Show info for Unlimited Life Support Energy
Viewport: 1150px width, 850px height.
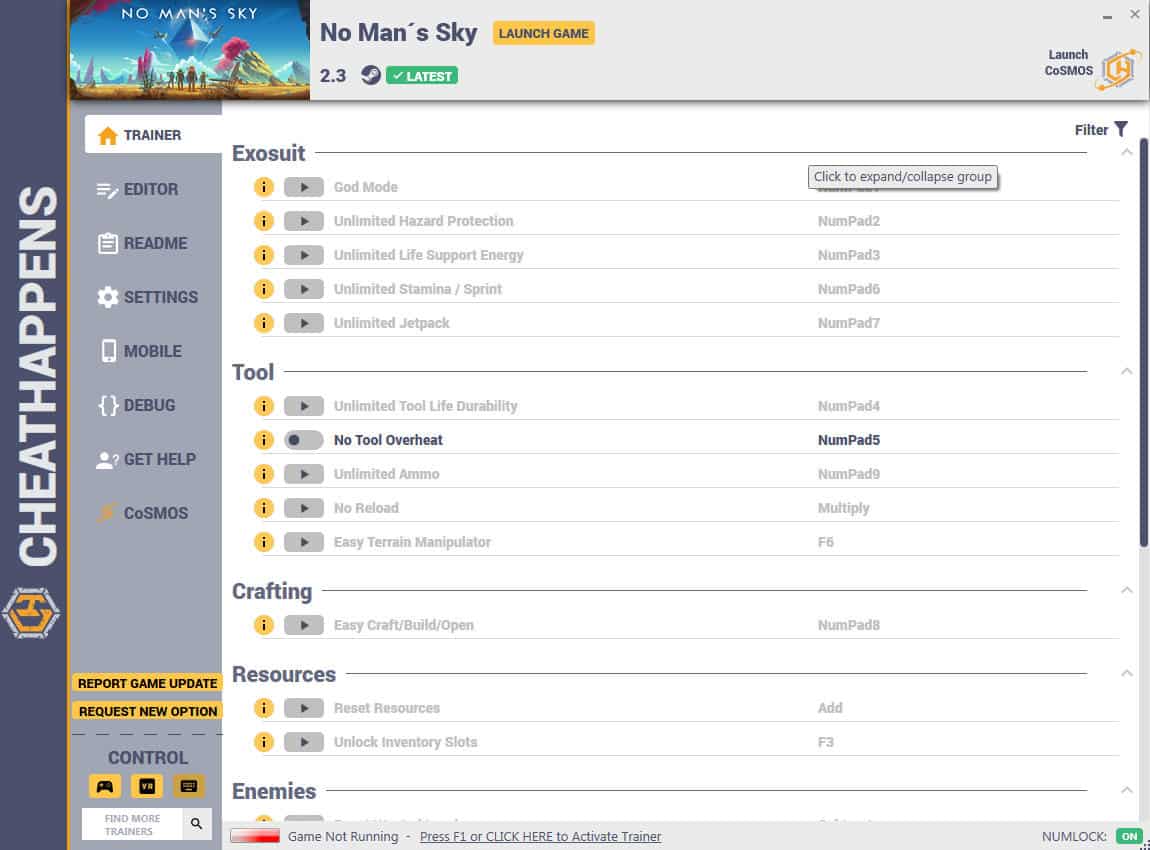(263, 254)
